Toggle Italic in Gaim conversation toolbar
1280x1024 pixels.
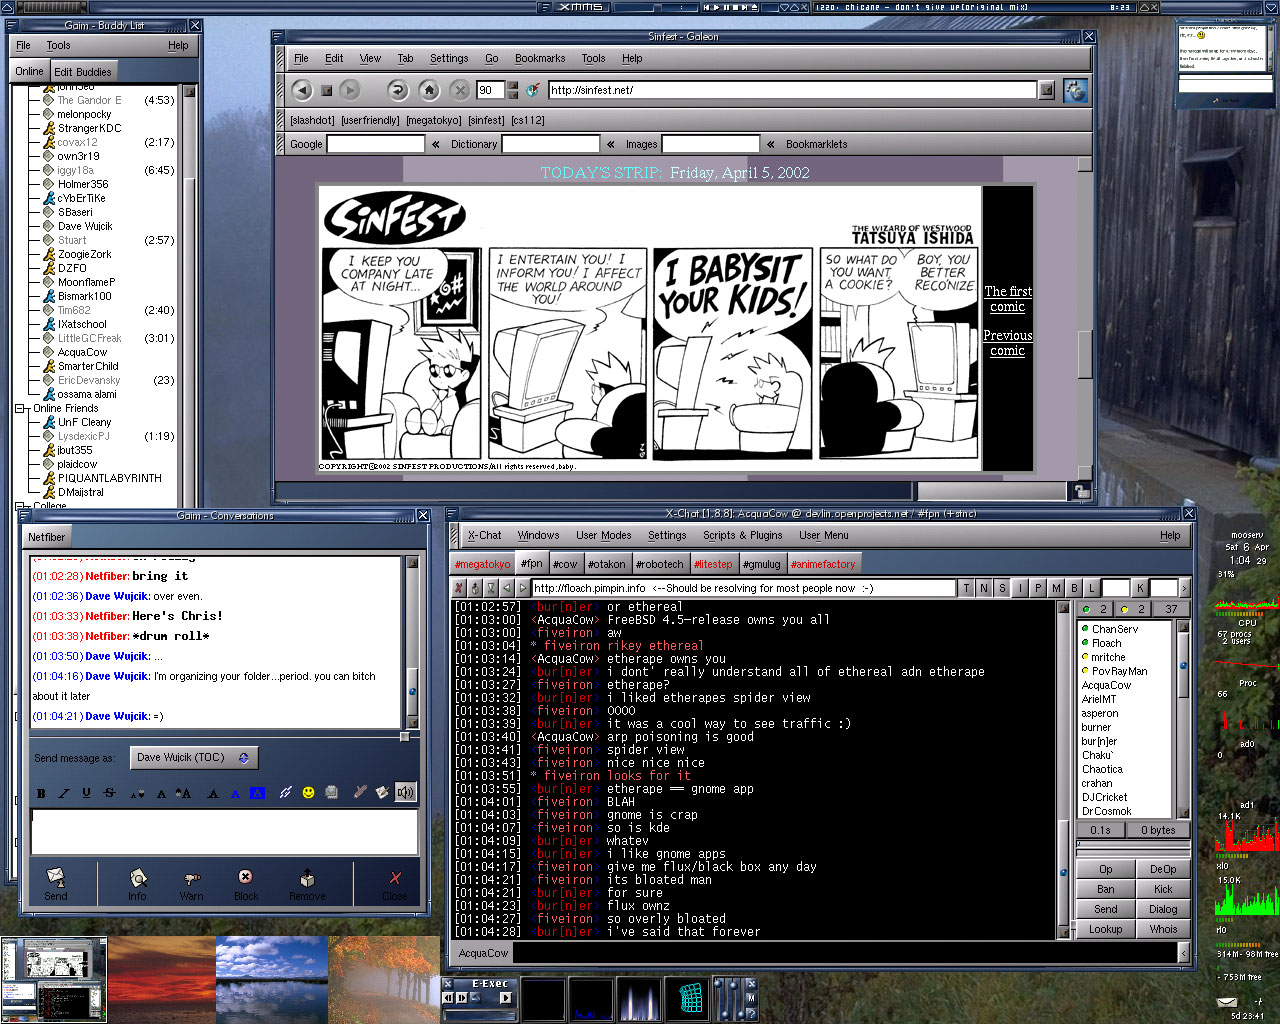coord(63,793)
